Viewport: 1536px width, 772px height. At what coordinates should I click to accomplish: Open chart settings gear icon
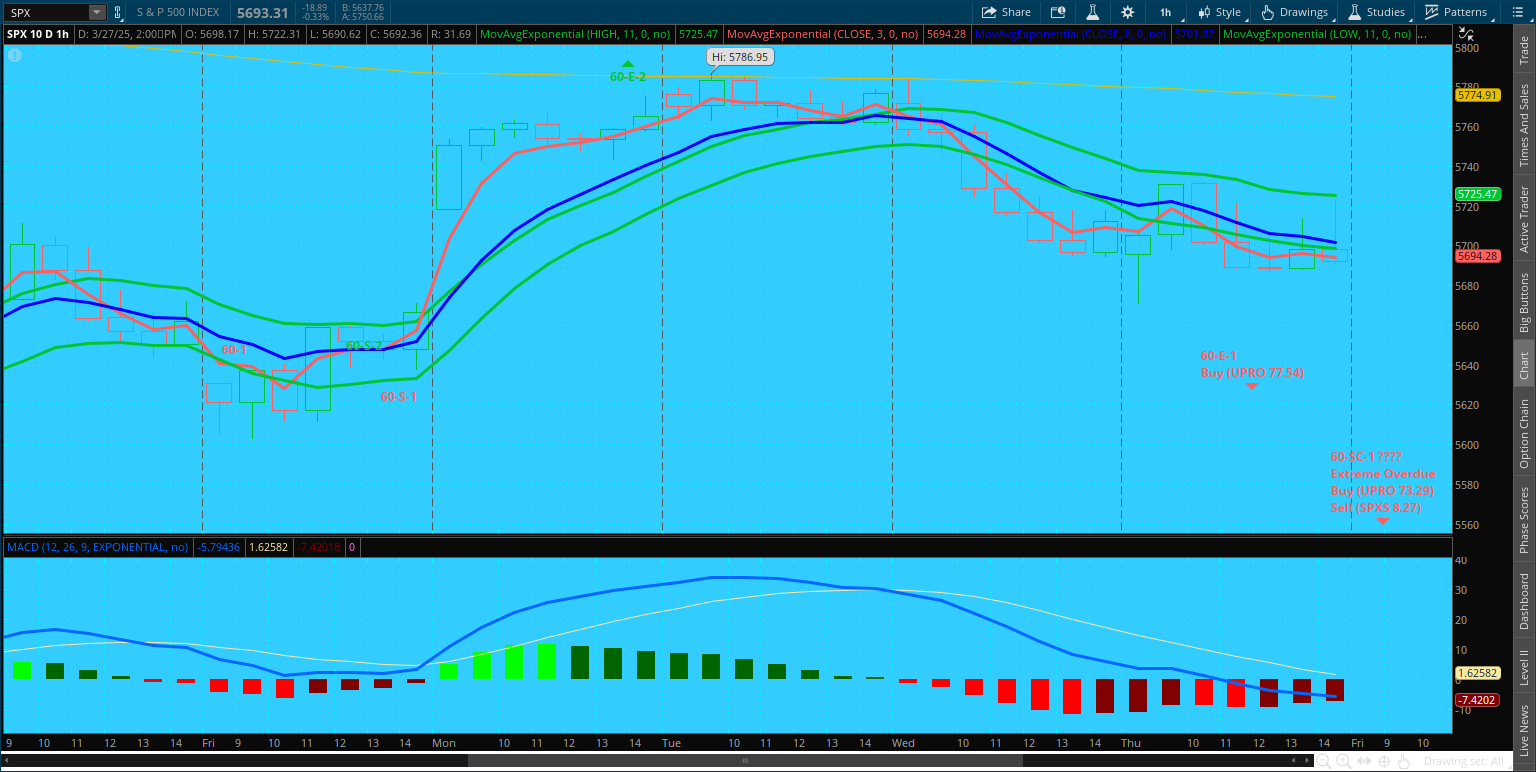pos(1128,12)
